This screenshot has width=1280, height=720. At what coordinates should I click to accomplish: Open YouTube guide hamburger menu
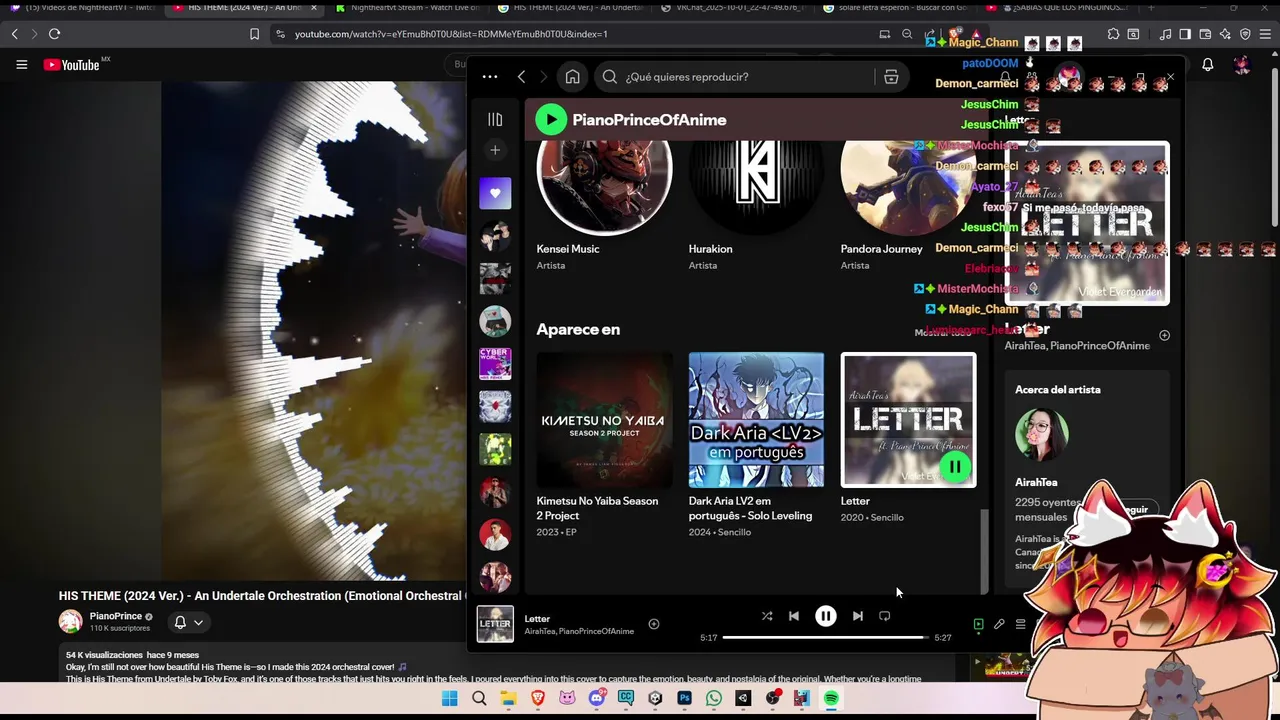point(21,65)
